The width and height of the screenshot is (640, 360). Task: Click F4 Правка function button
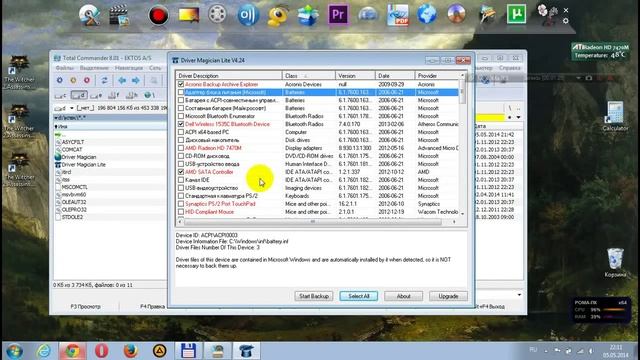pyautogui.click(x=152, y=306)
